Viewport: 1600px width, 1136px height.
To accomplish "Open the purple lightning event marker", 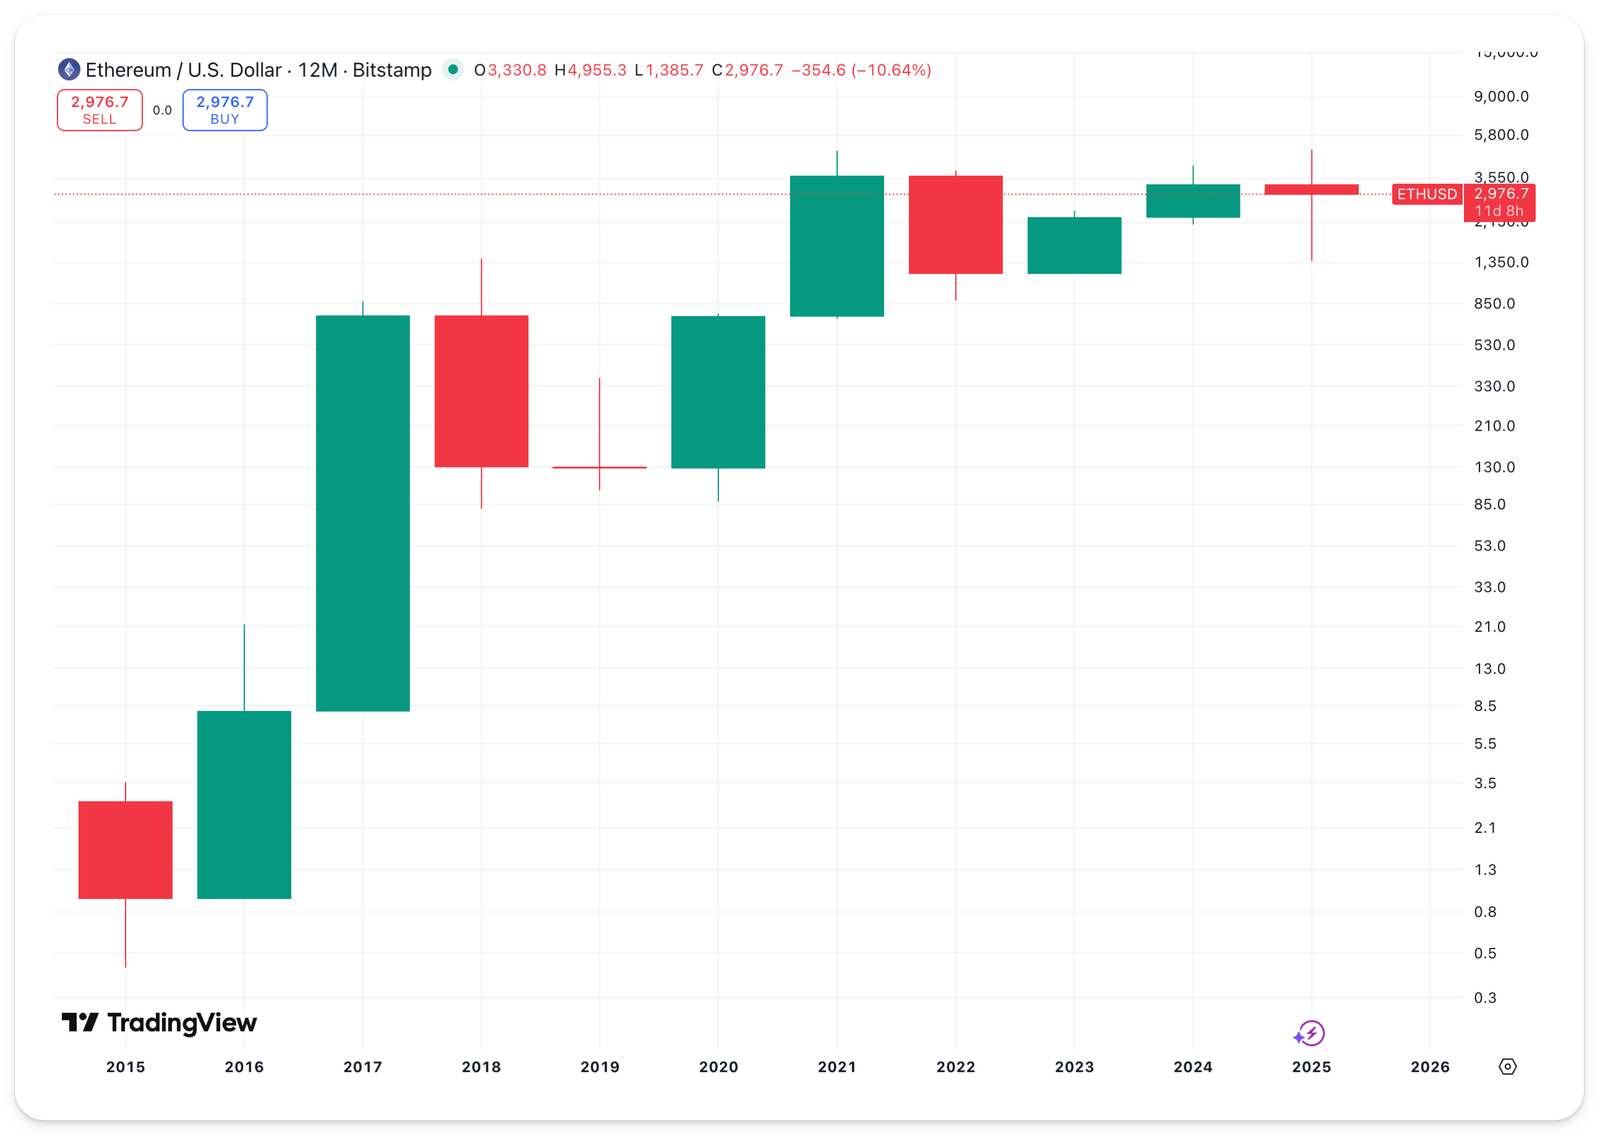I will [x=1309, y=1033].
